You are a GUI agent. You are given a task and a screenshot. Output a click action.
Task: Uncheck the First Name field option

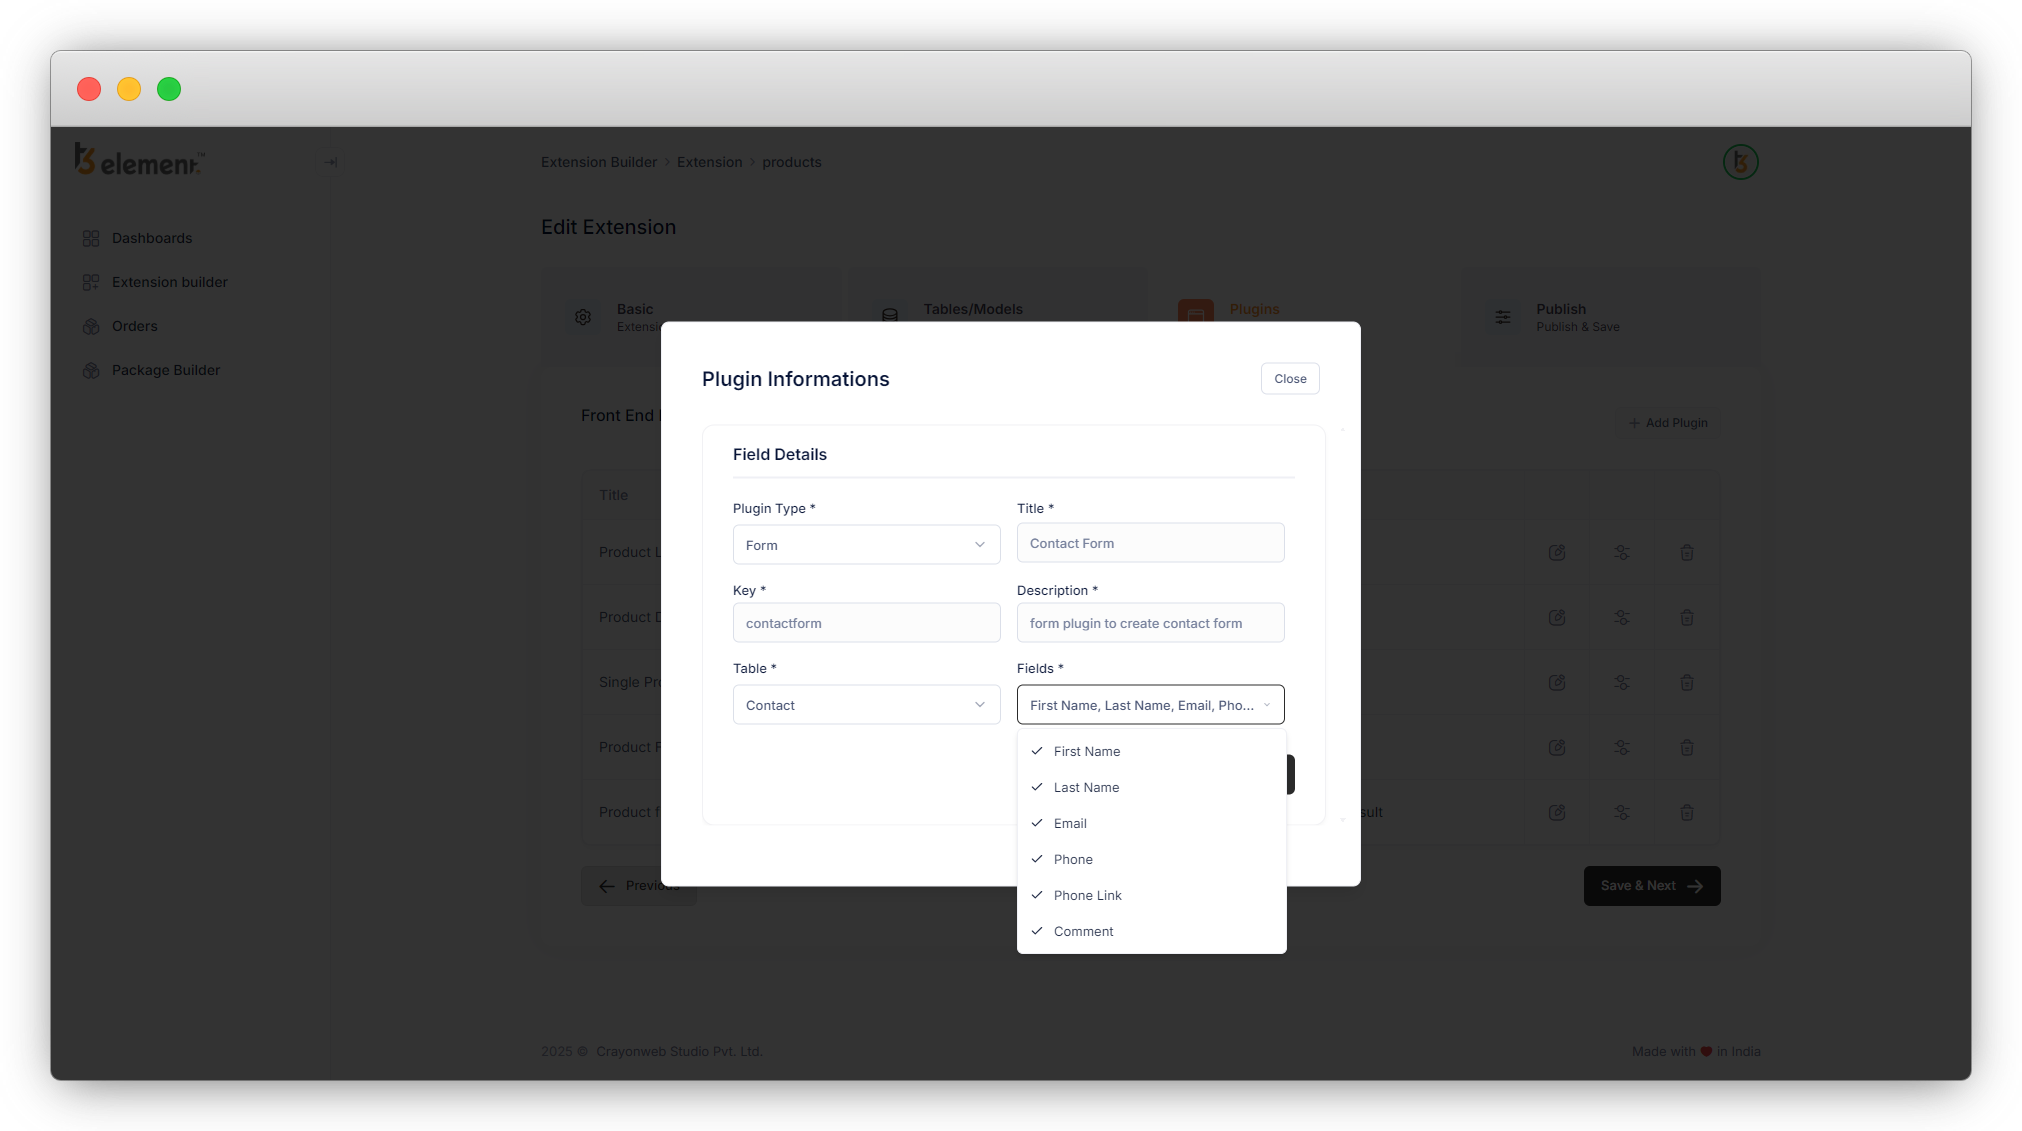click(x=1087, y=751)
